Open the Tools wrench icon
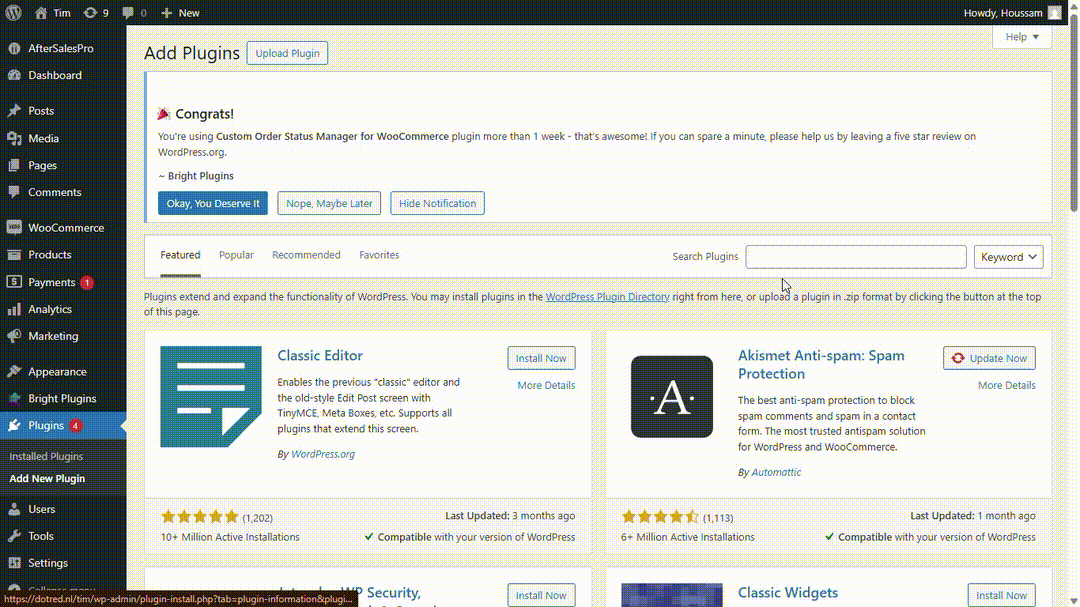This screenshot has height=607, width=1080. pyautogui.click(x=14, y=536)
